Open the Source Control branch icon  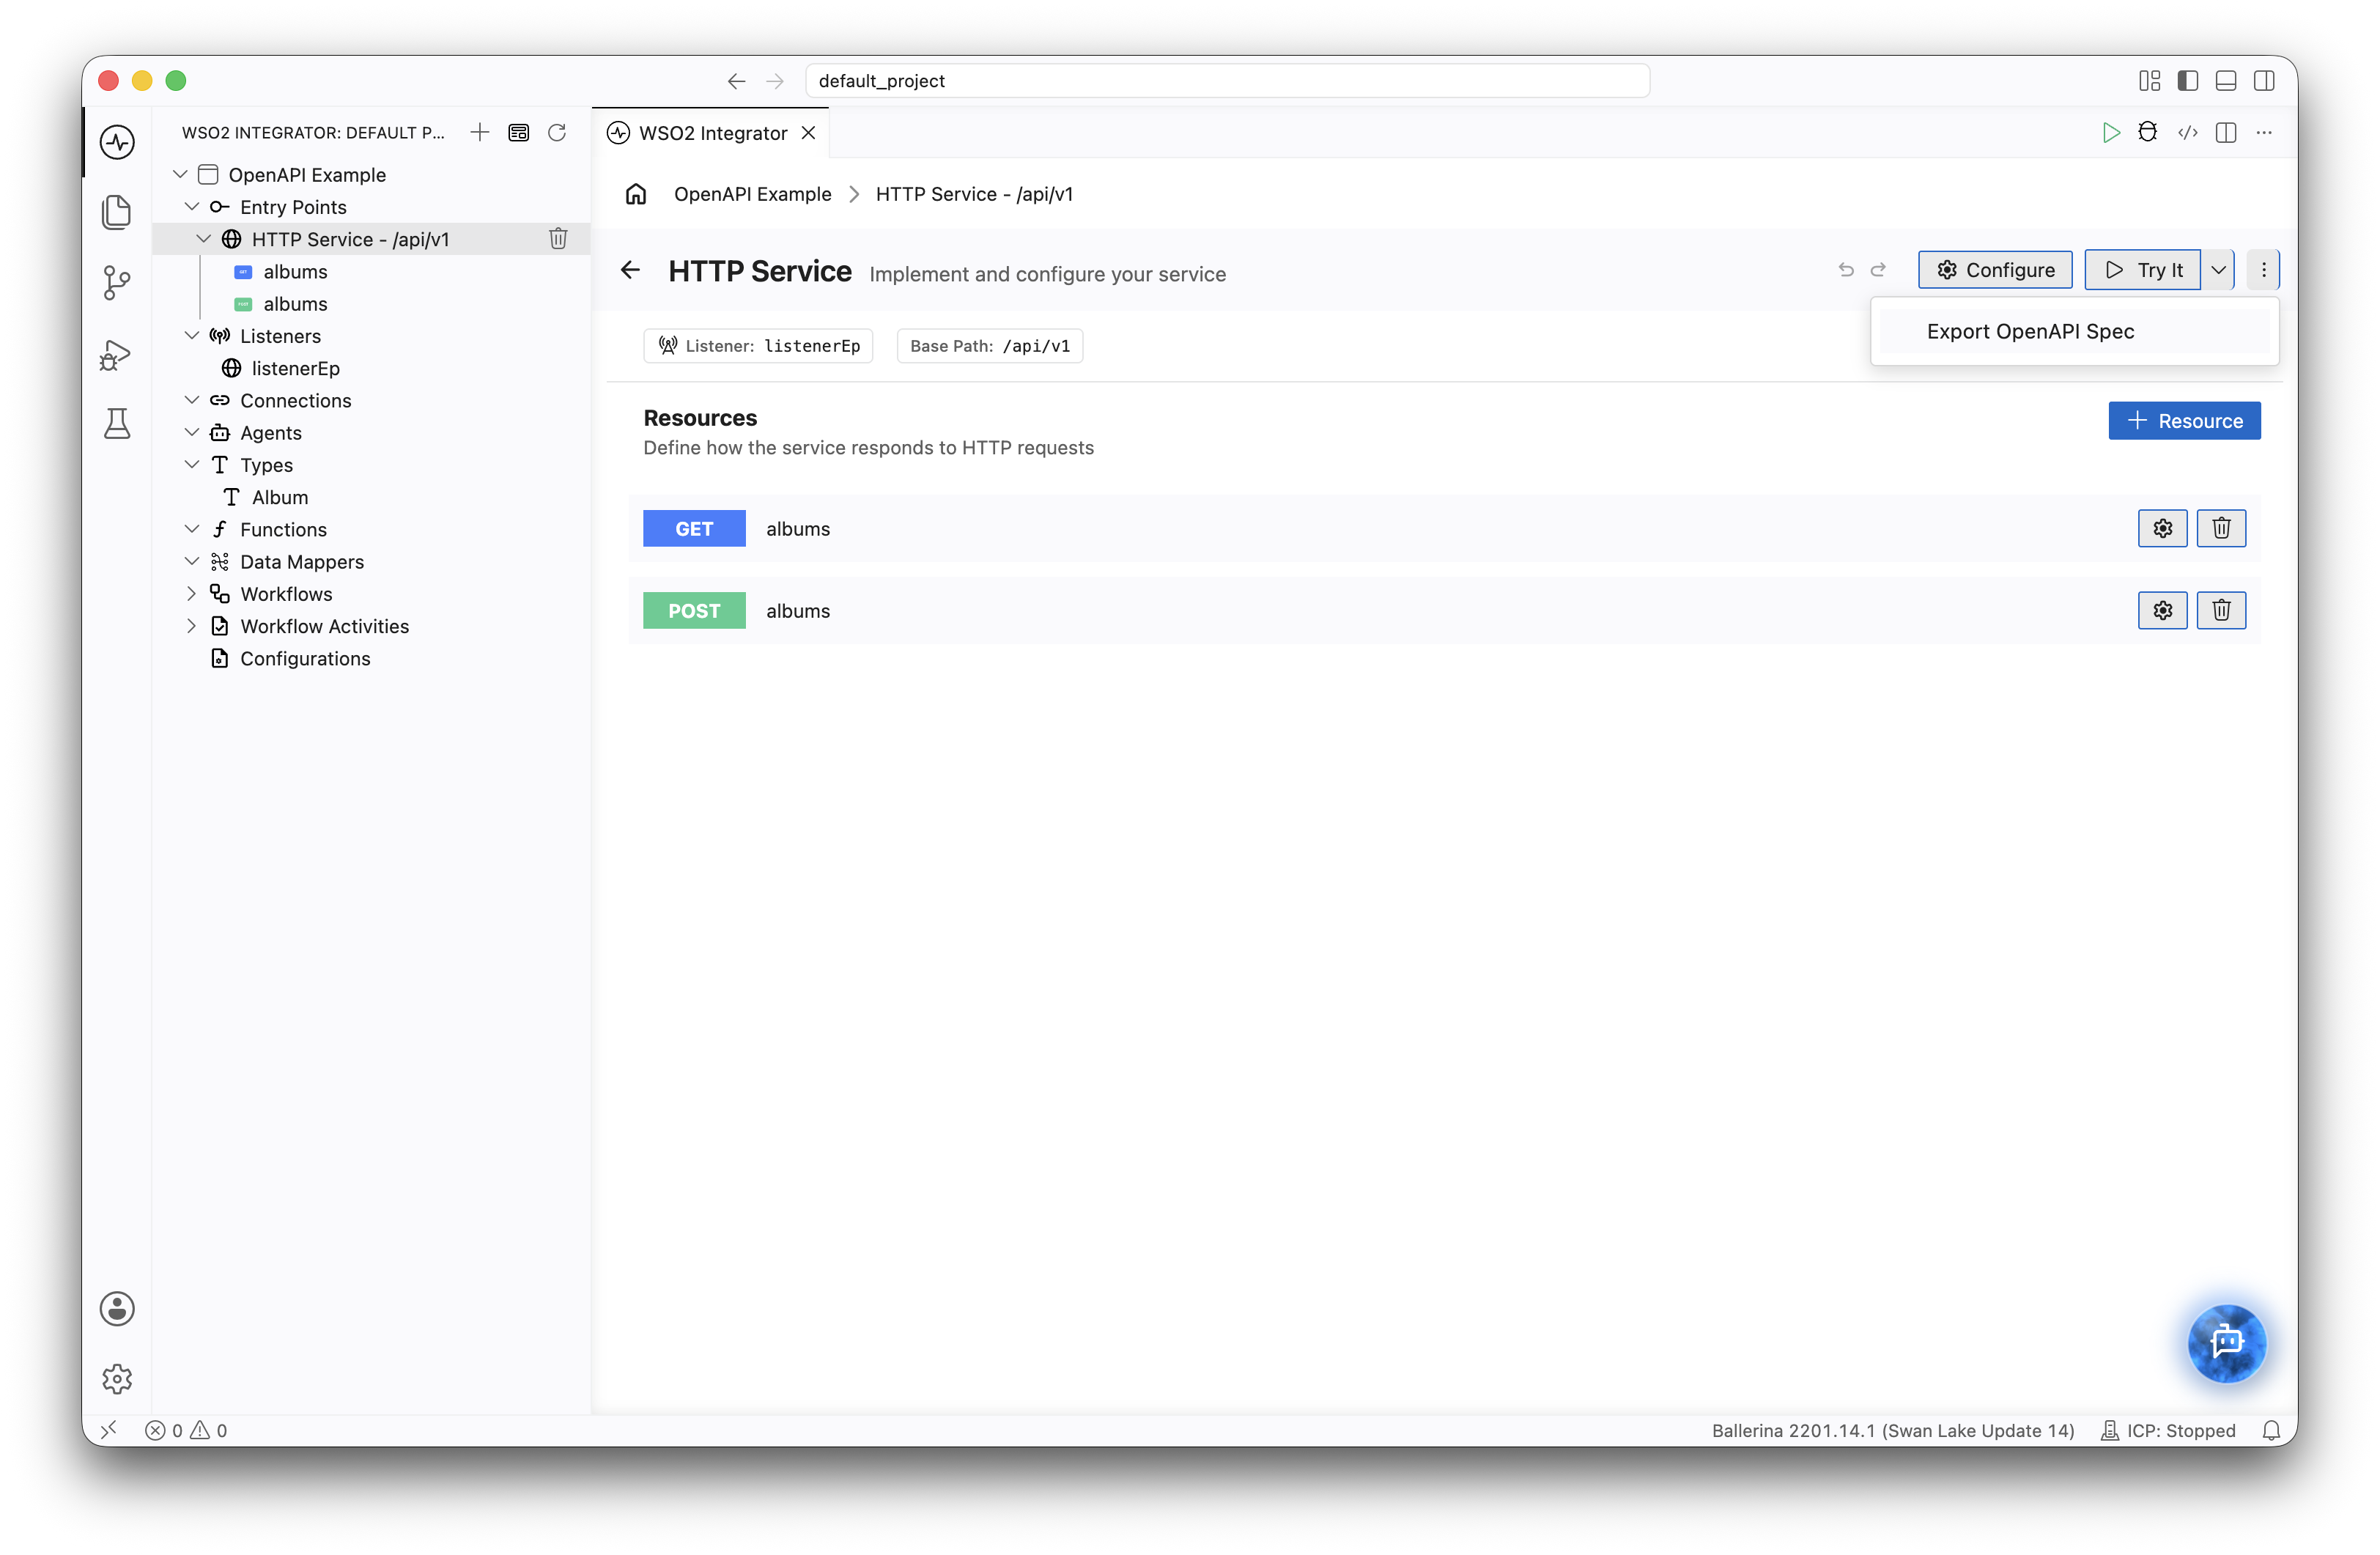(x=117, y=283)
